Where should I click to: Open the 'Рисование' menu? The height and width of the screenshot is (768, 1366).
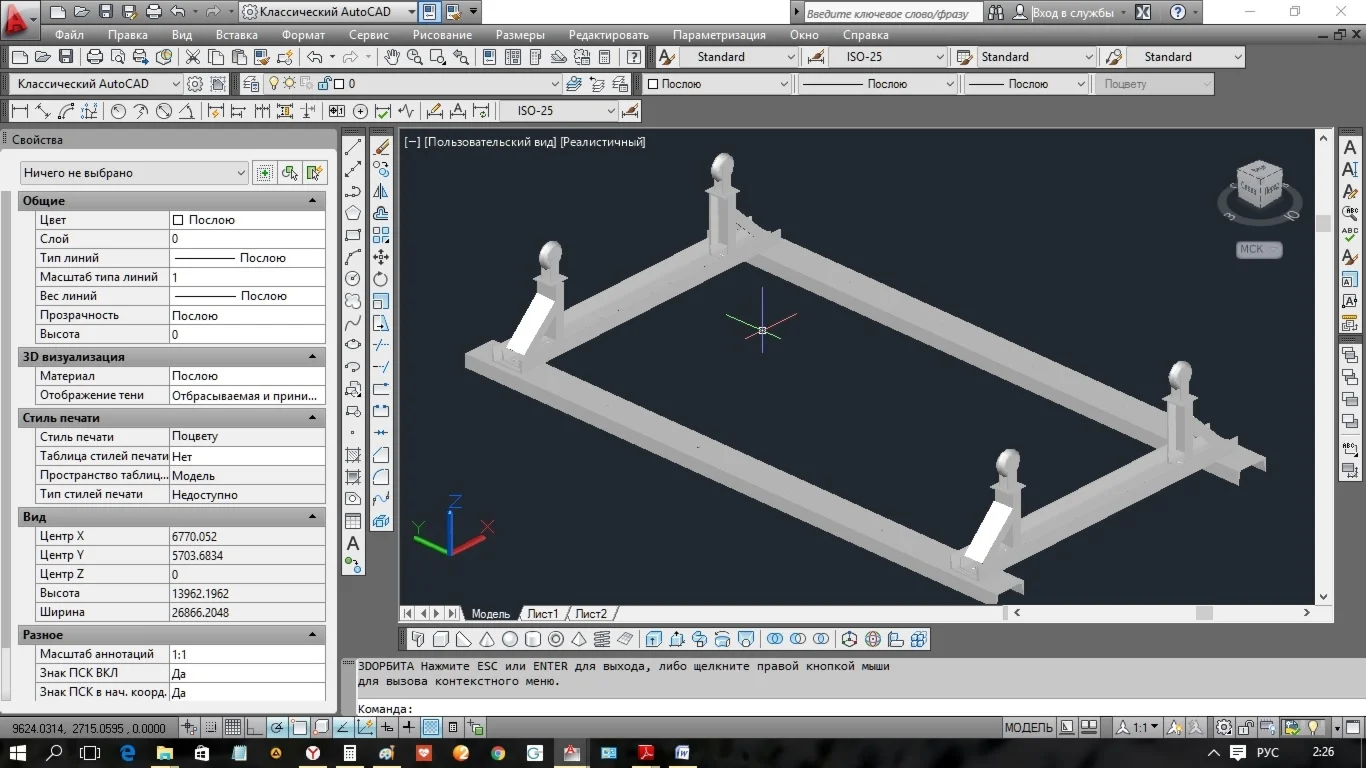pos(441,35)
